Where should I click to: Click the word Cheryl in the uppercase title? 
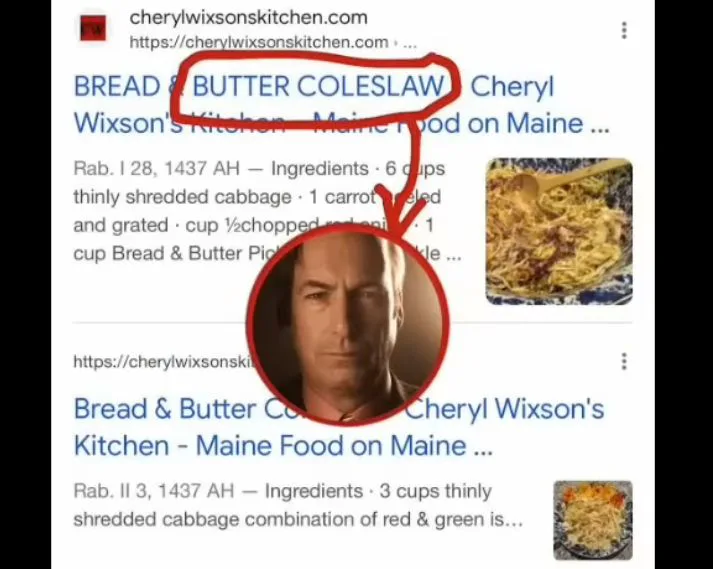pos(512,86)
